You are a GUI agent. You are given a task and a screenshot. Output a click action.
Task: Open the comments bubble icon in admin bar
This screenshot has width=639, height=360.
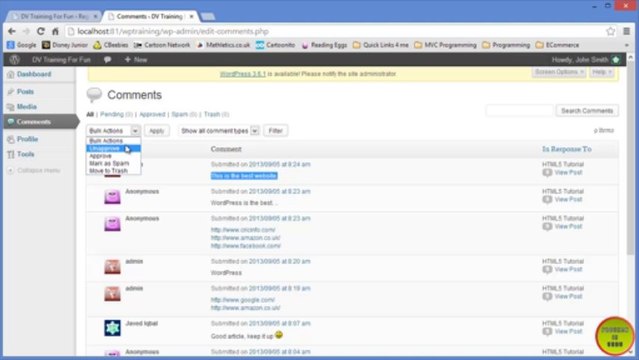coord(107,60)
